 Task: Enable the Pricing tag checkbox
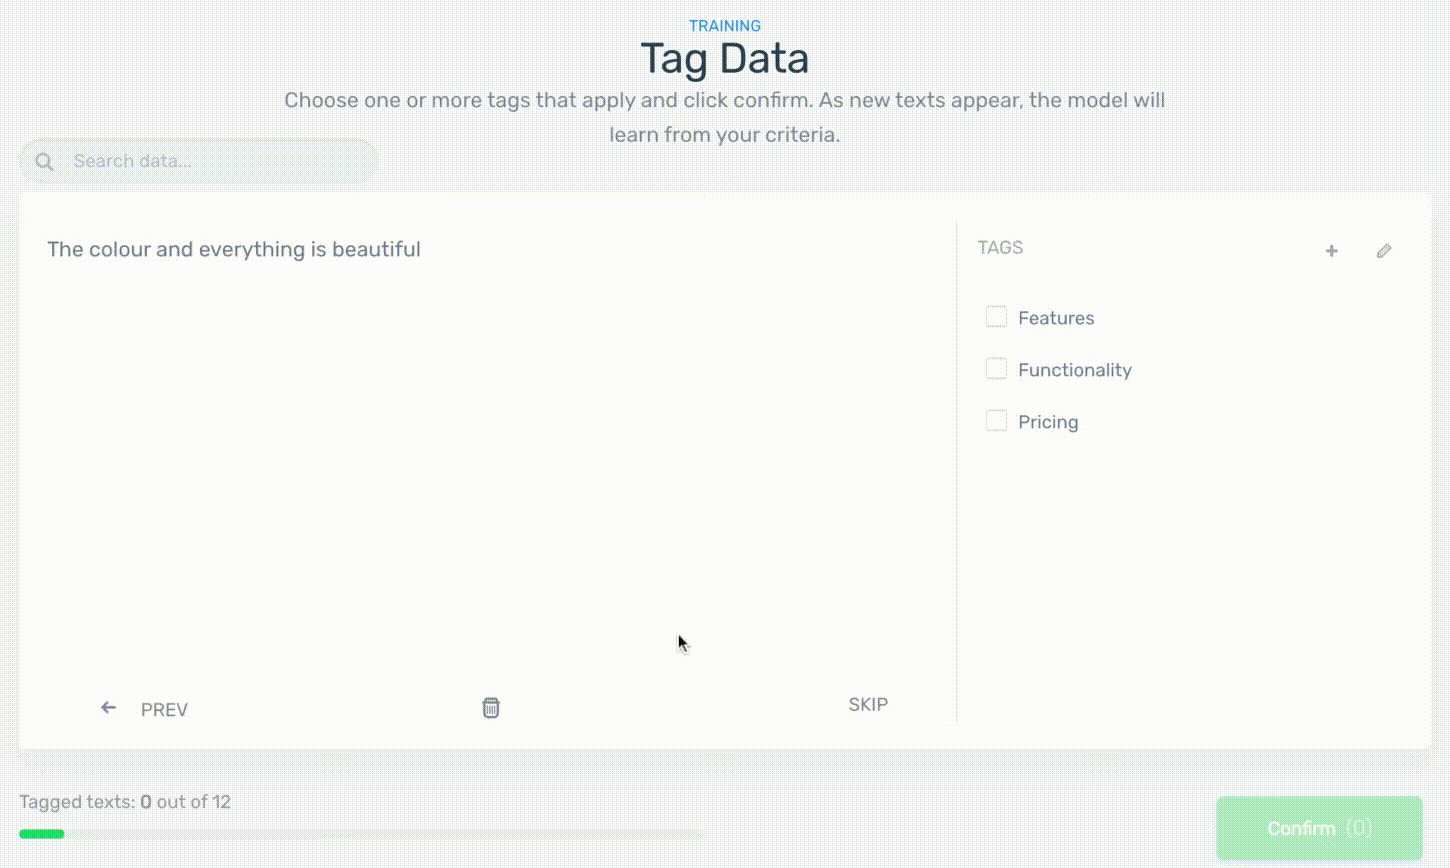pyautogui.click(x=996, y=421)
